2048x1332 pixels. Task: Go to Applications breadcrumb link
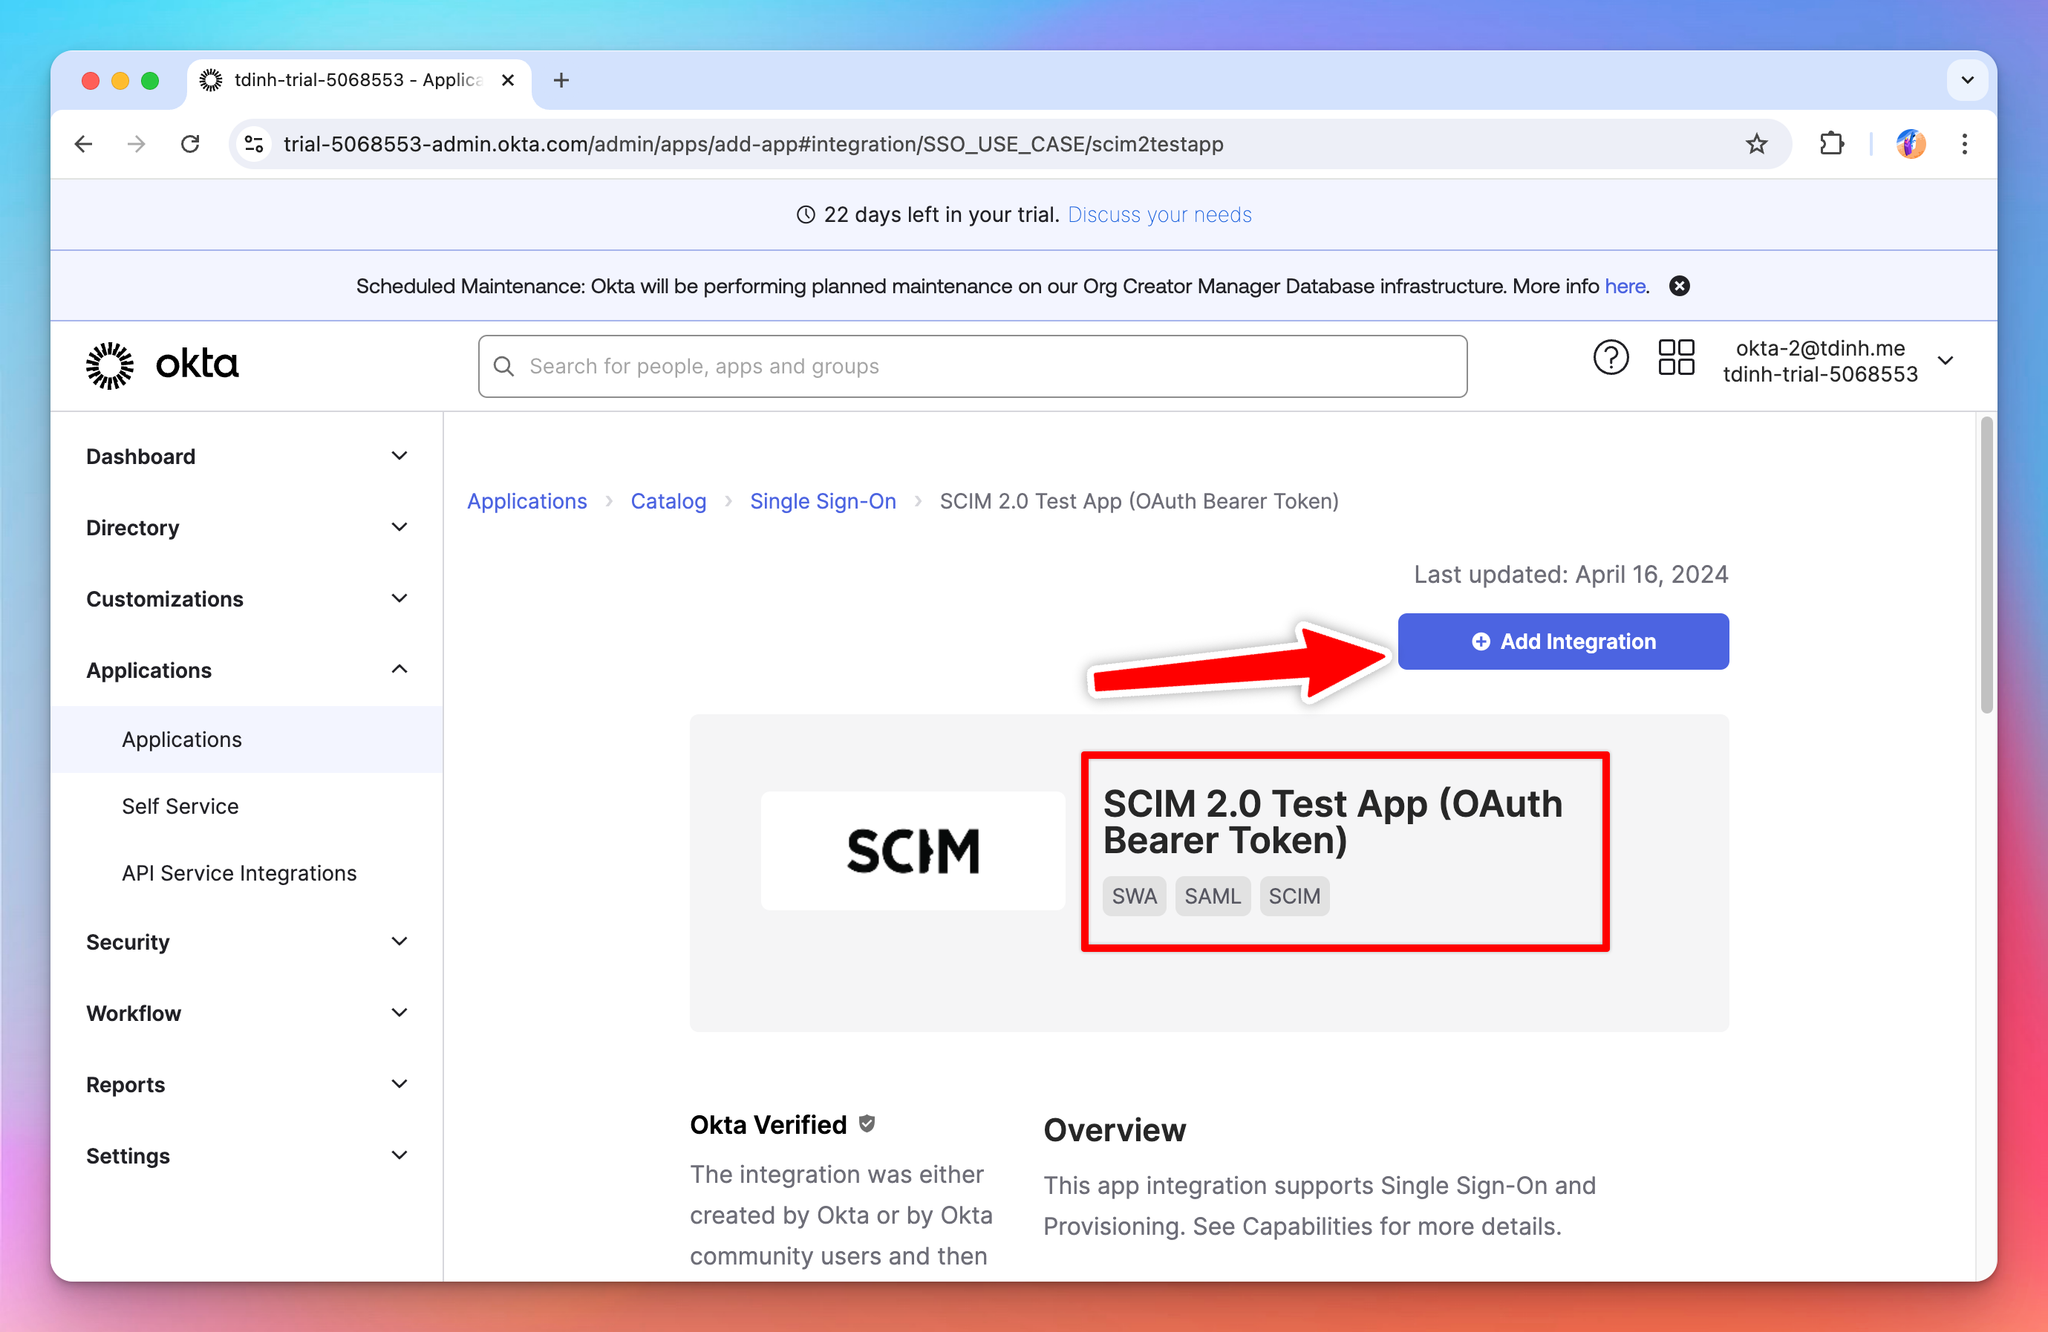tap(527, 501)
